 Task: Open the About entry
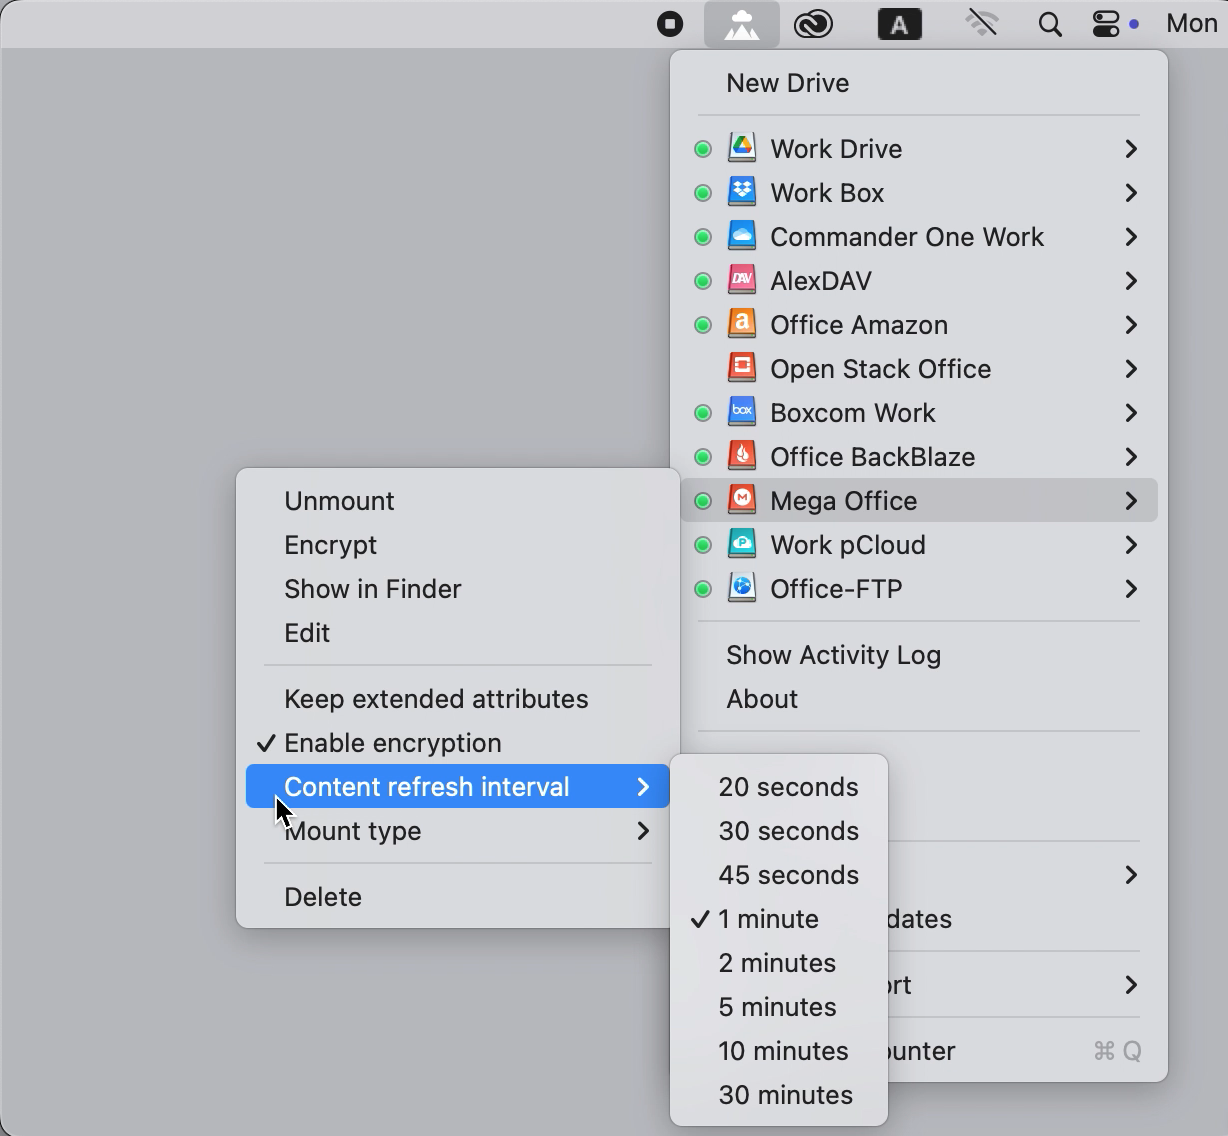(x=919, y=699)
